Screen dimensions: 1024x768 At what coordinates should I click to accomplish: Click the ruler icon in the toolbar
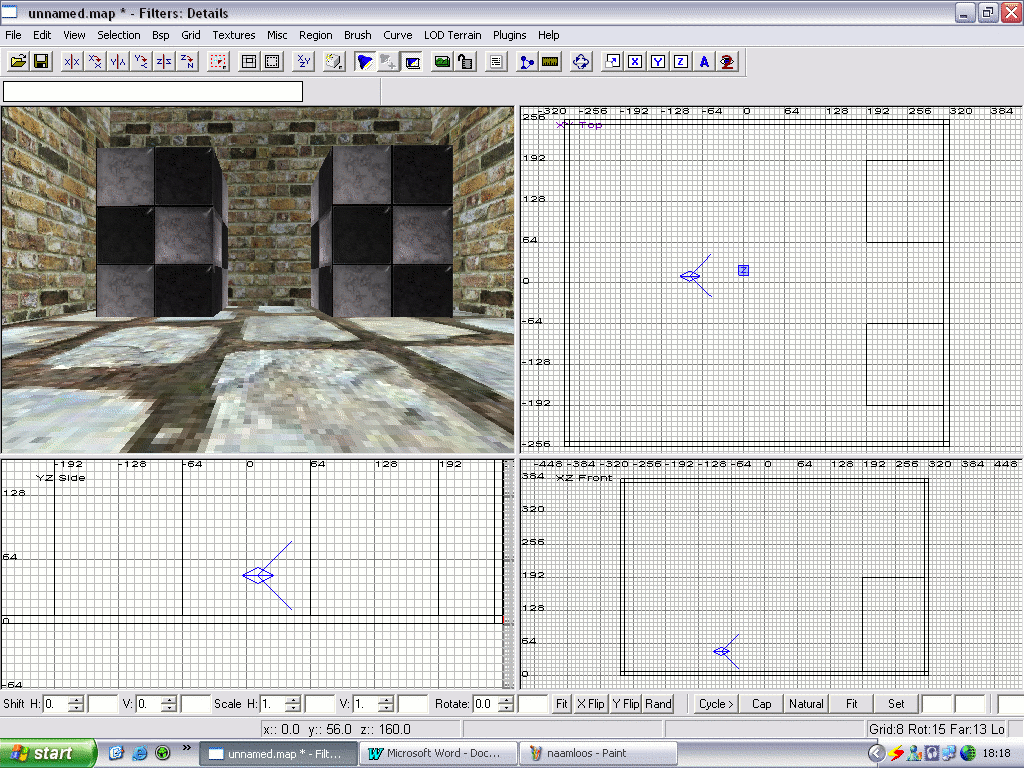549,62
